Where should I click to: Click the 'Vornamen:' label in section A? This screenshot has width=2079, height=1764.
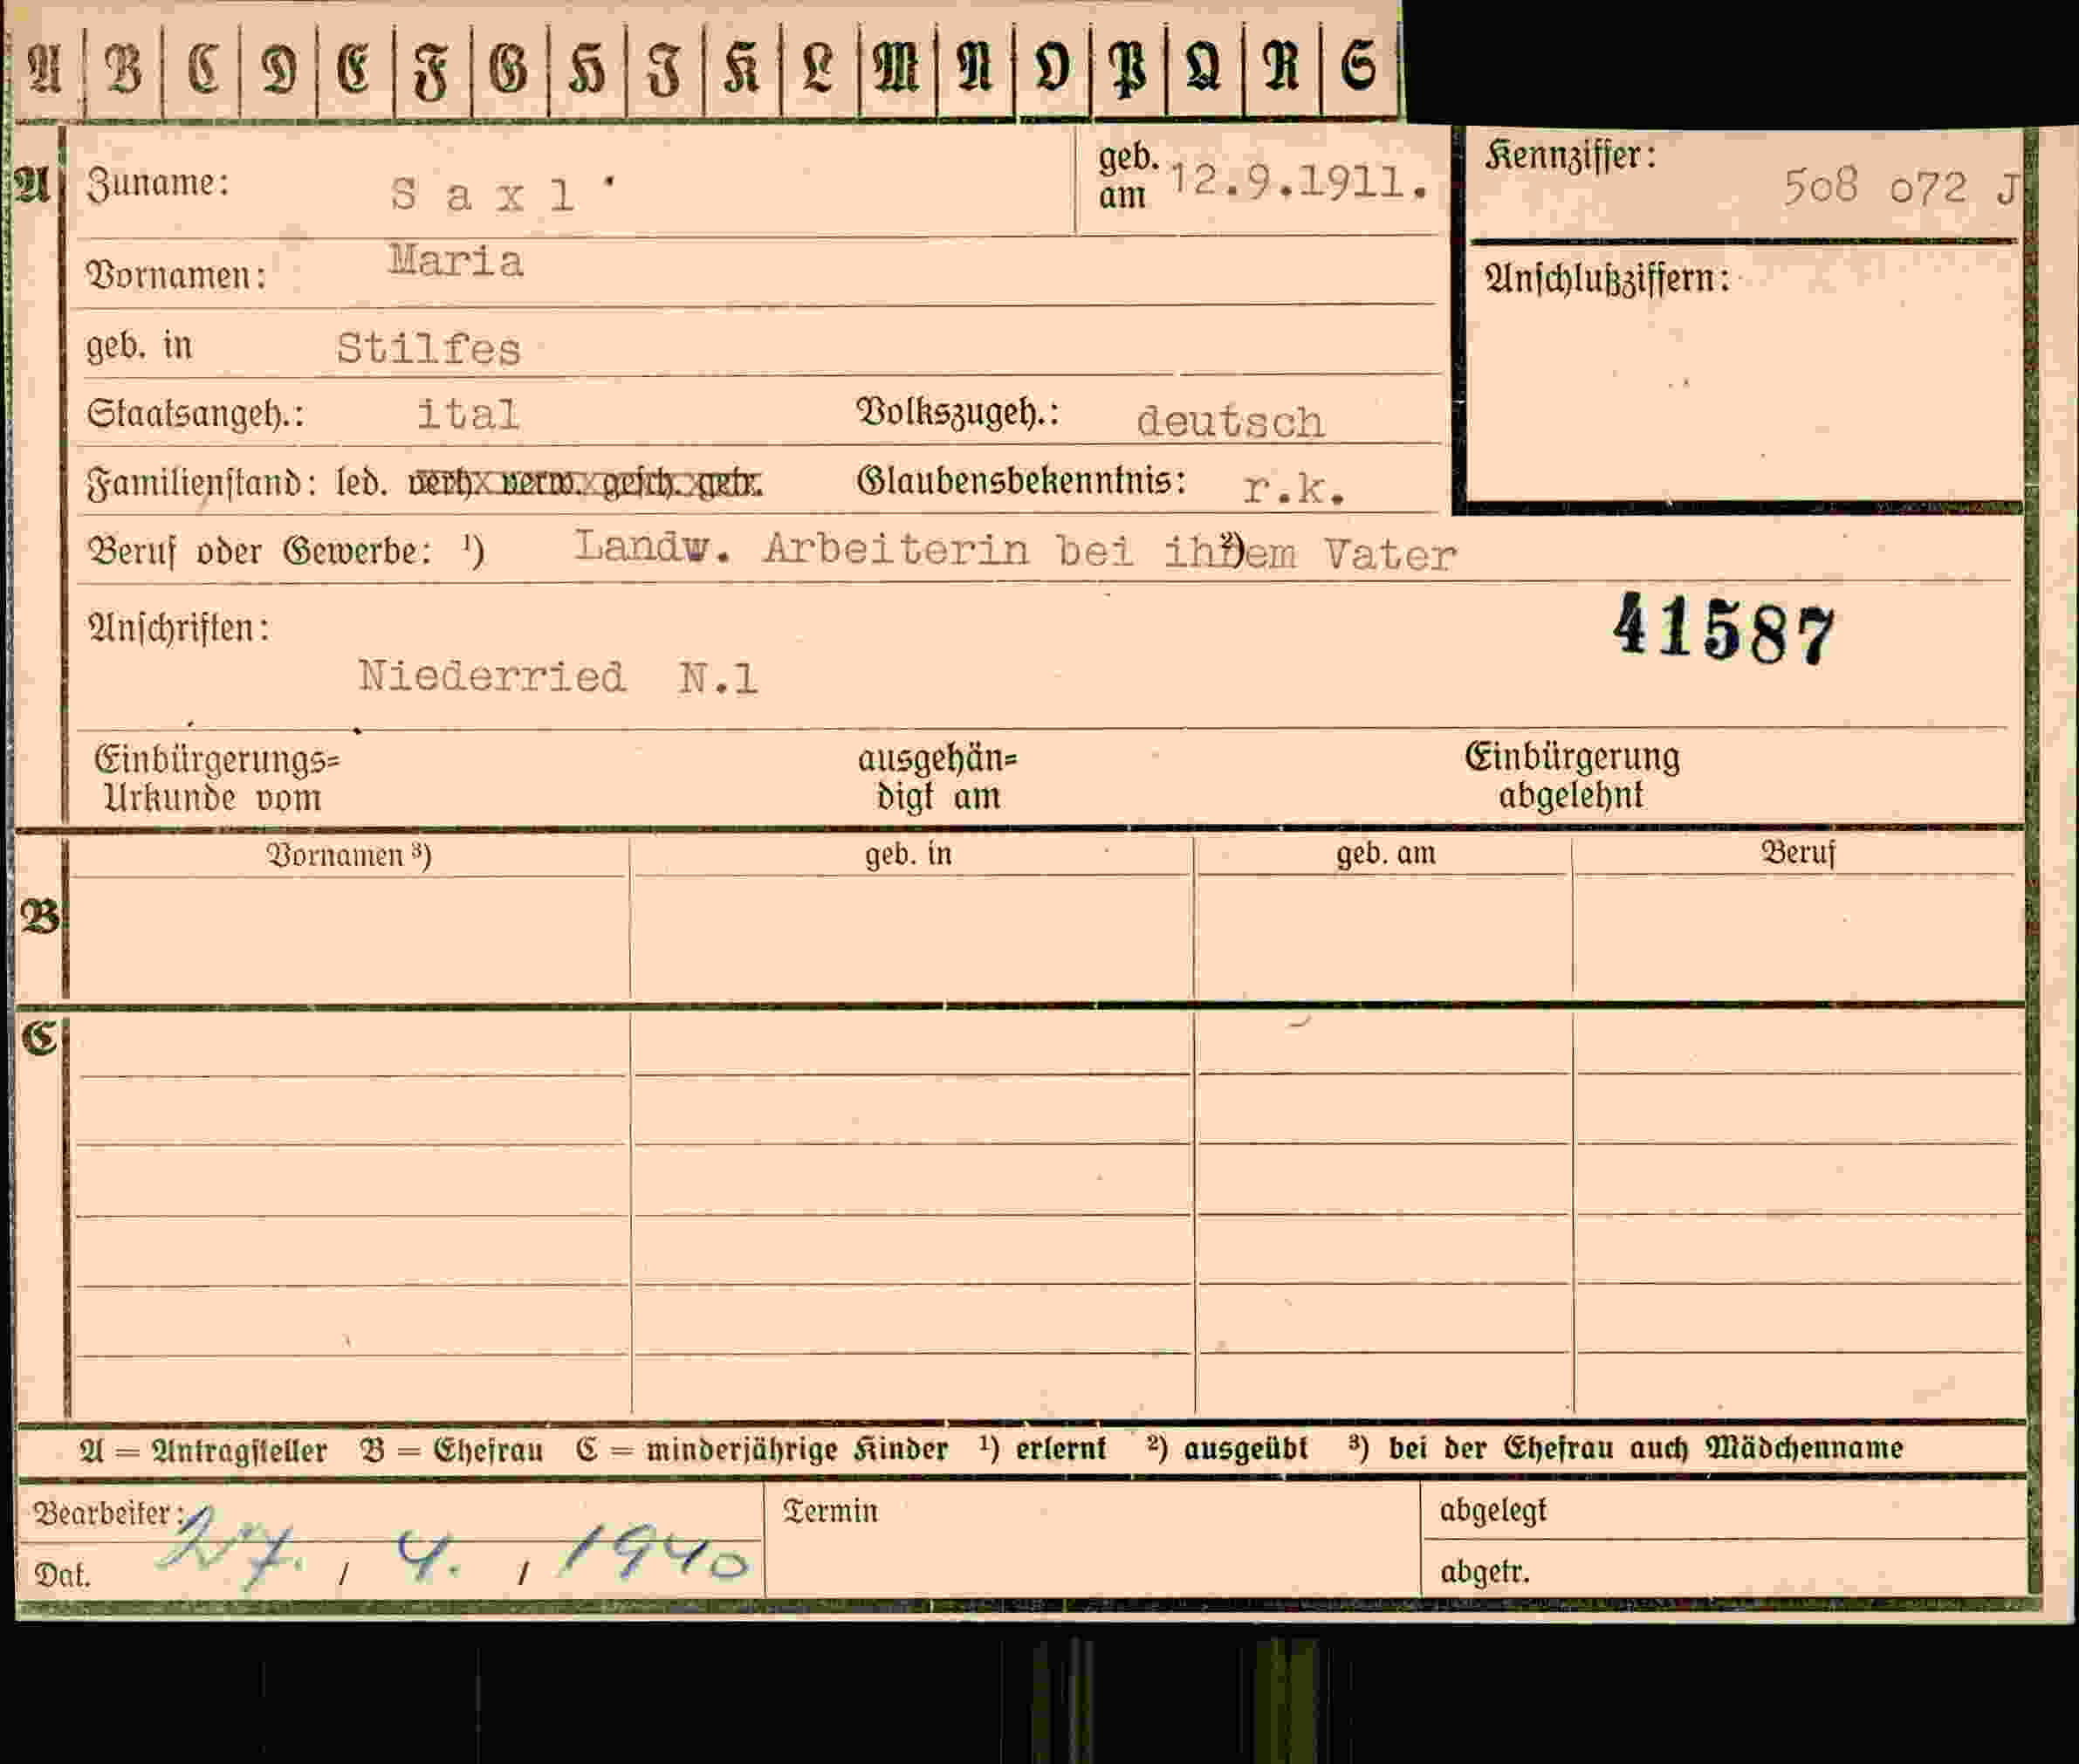(x=176, y=275)
